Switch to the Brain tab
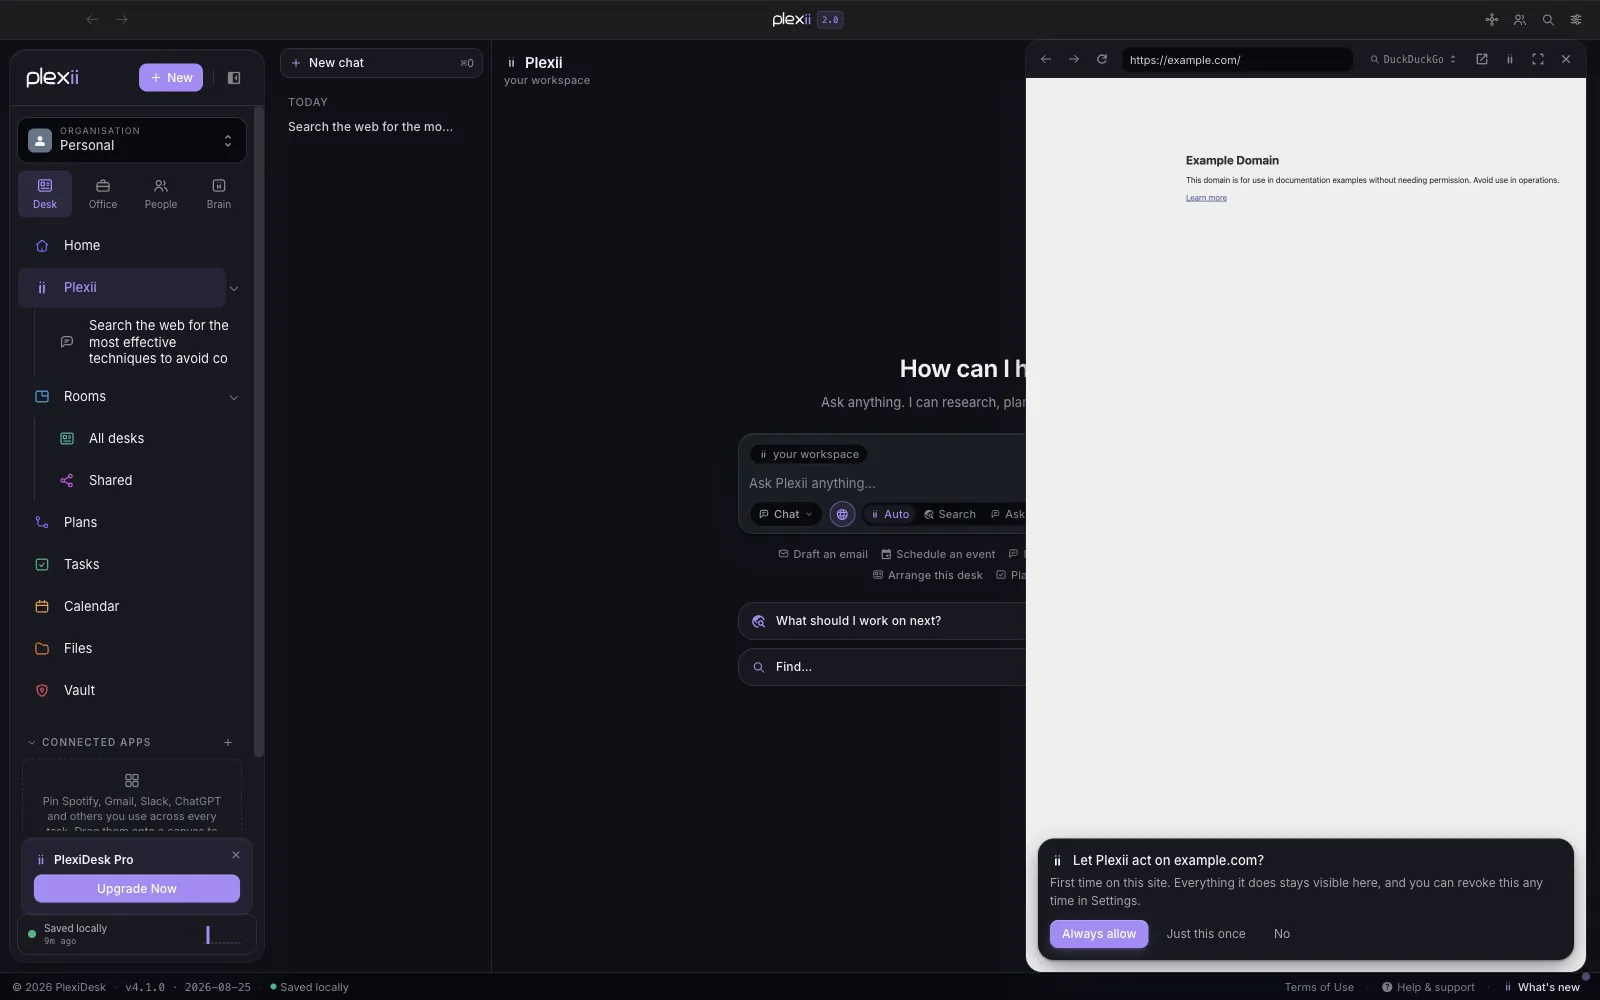Image resolution: width=1600 pixels, height=1000 pixels. 219,194
